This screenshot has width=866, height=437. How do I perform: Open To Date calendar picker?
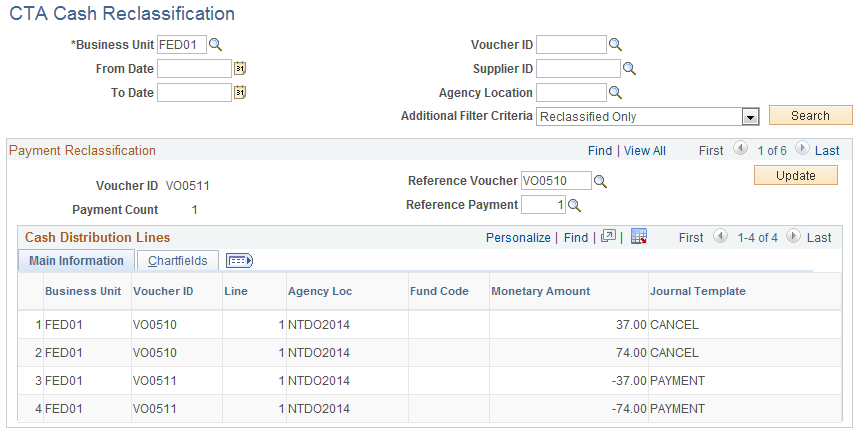tap(240, 92)
